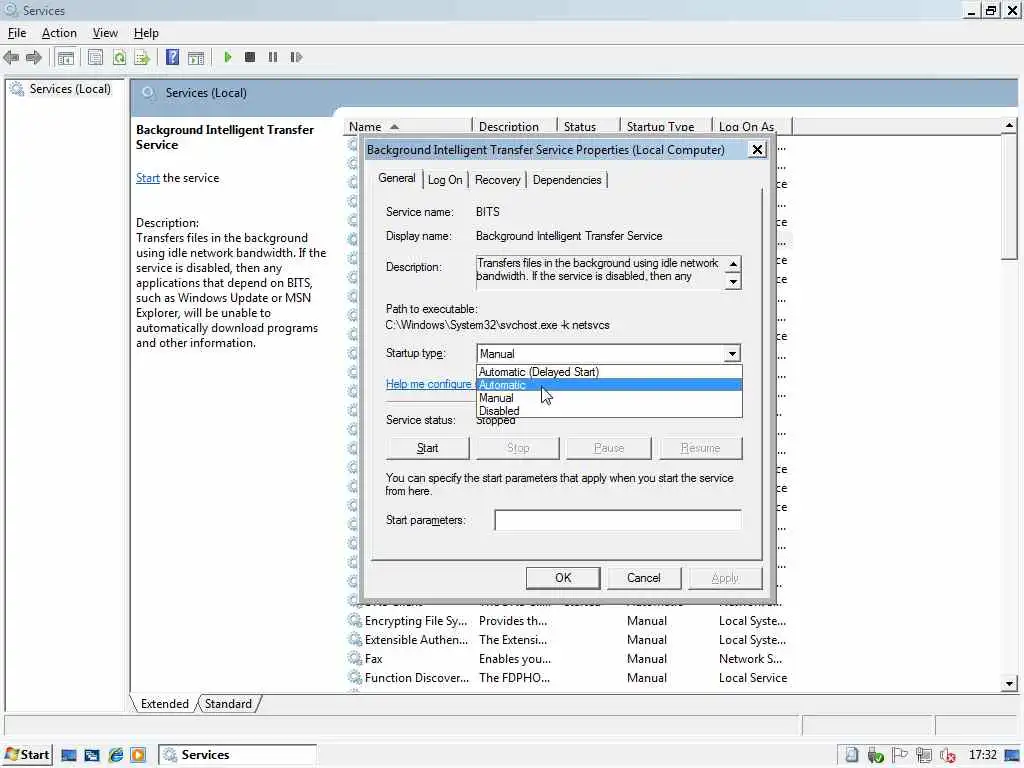This screenshot has width=1024, height=768.
Task: Select the Extensible Authentication service row
Action: tap(567, 640)
